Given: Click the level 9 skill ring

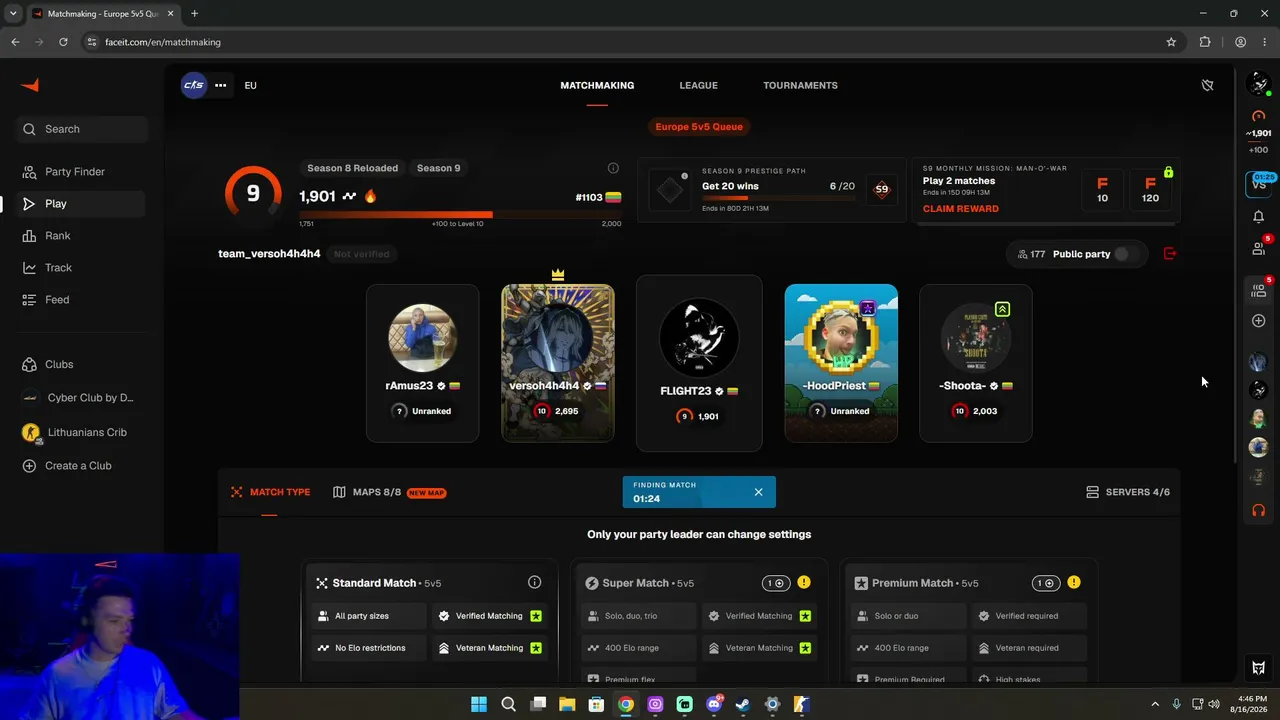Looking at the screenshot, I should pos(253,193).
